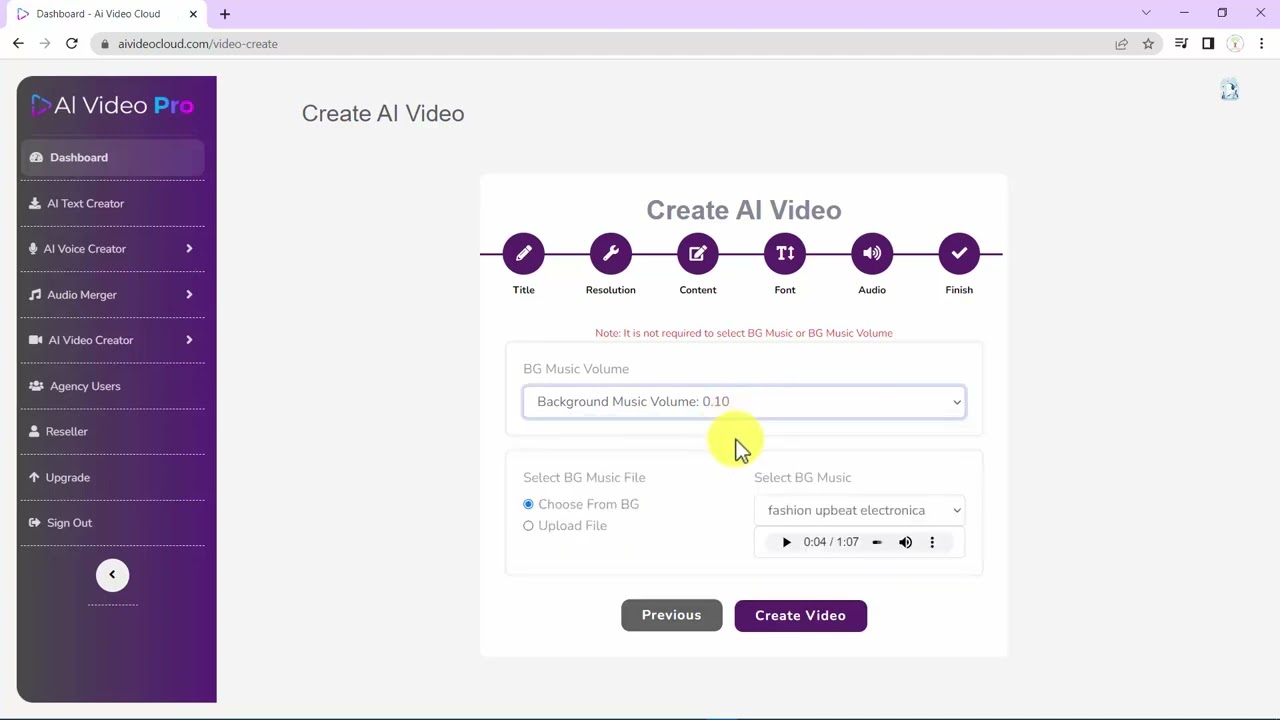
Task: Click the Audio step speaker icon
Action: tap(872, 254)
